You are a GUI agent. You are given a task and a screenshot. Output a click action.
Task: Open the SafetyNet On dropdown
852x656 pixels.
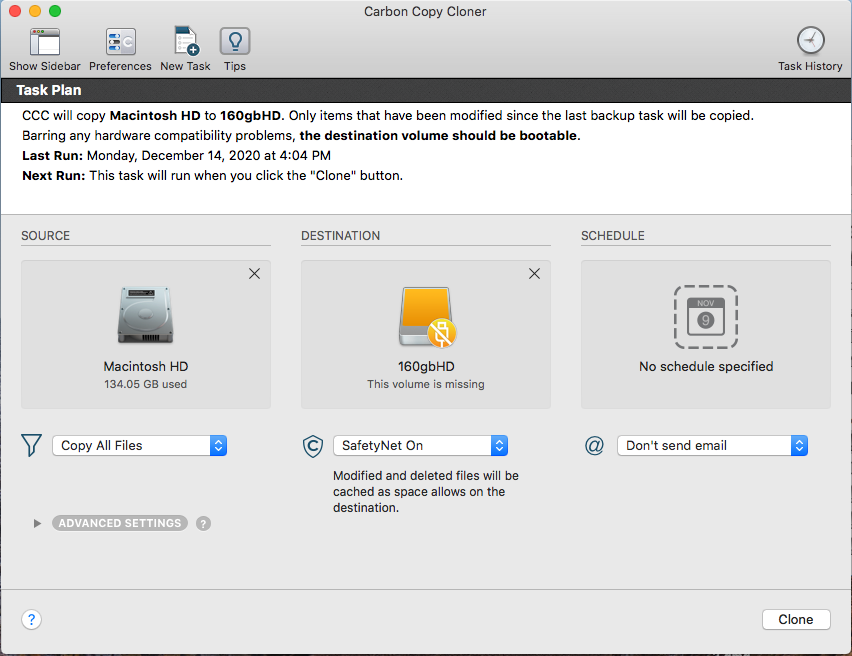pos(420,446)
